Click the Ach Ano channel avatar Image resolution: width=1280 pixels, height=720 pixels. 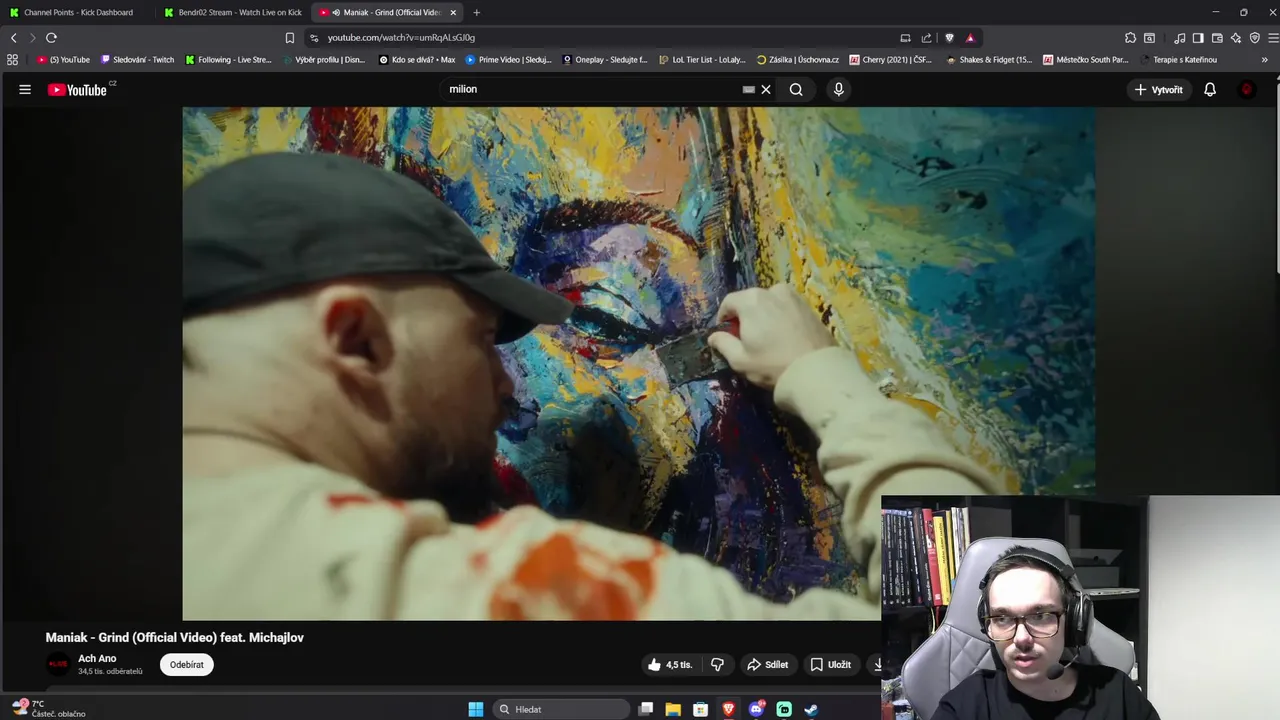(58, 664)
